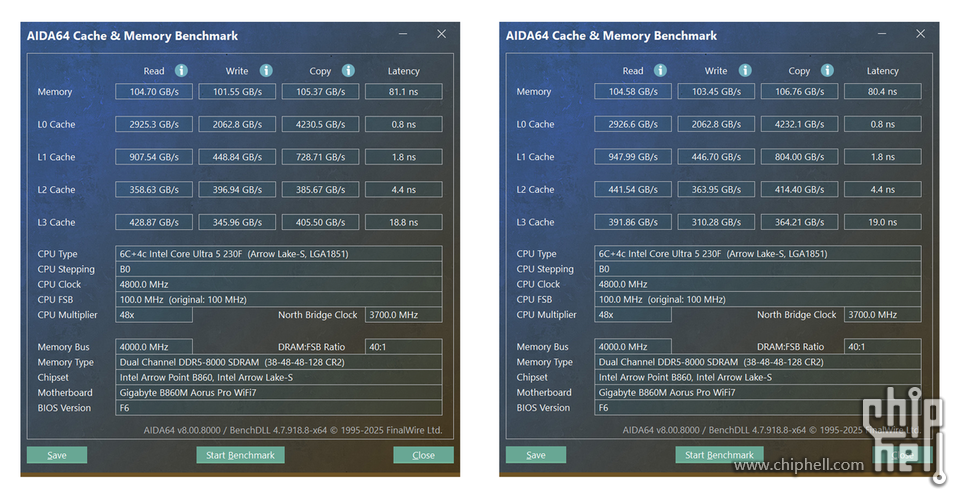
Task: Click the Write info icon in left window
Action: [266, 71]
